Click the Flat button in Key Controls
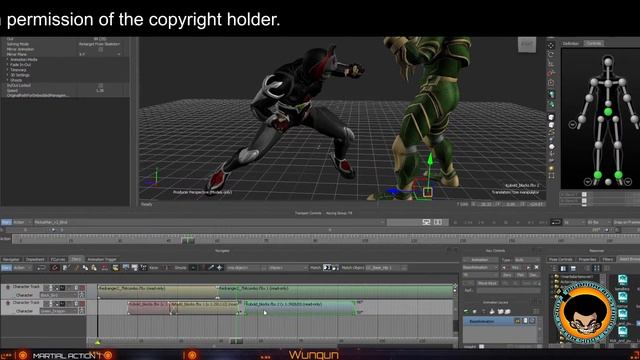This screenshot has width=640, height=360. (x=521, y=275)
